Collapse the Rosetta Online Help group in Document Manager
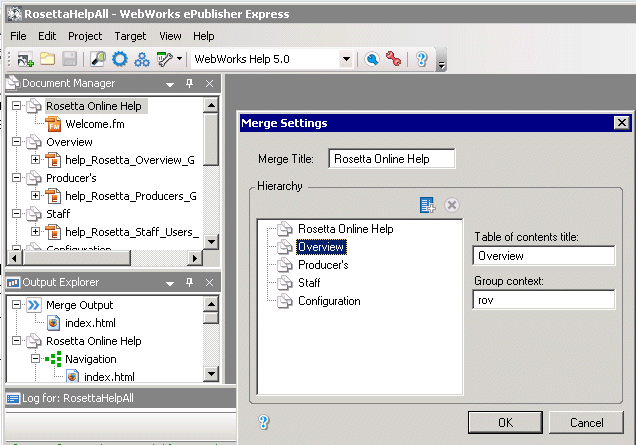The height and width of the screenshot is (445, 636). pos(16,106)
